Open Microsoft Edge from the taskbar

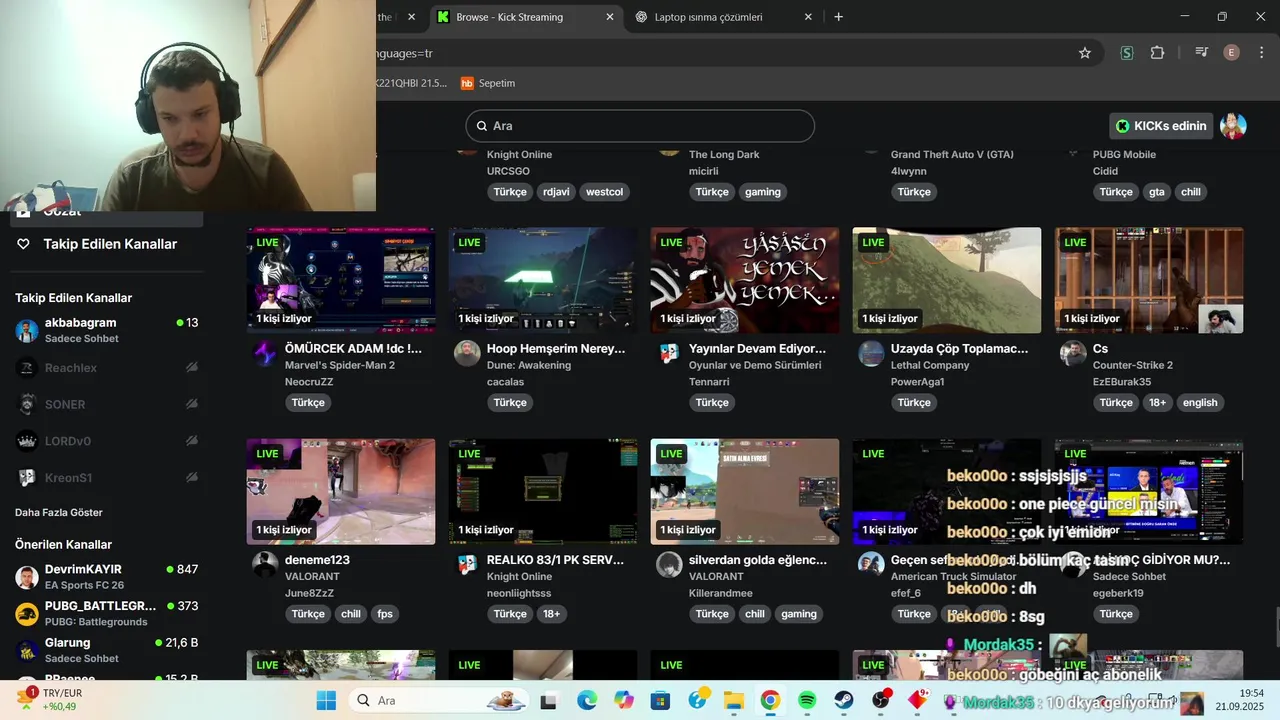[x=587, y=701]
